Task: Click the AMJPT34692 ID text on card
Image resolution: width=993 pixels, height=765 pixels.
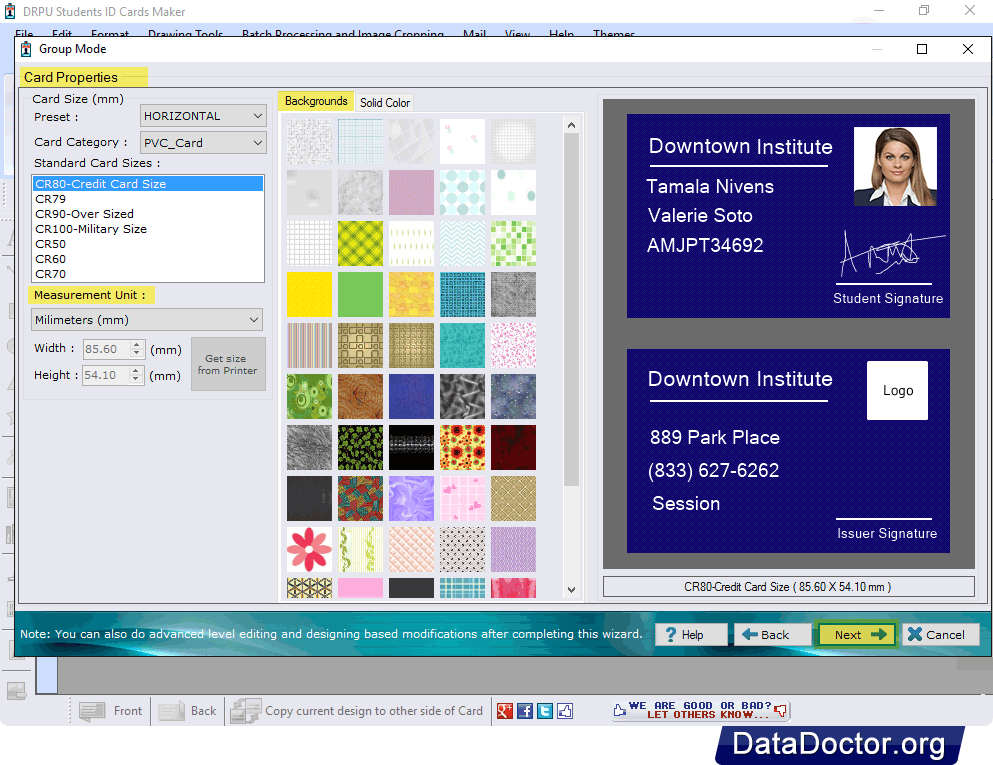Action: tap(705, 245)
